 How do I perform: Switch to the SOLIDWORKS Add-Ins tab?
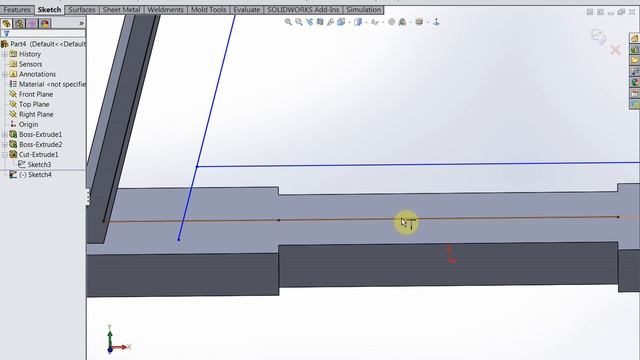click(303, 9)
